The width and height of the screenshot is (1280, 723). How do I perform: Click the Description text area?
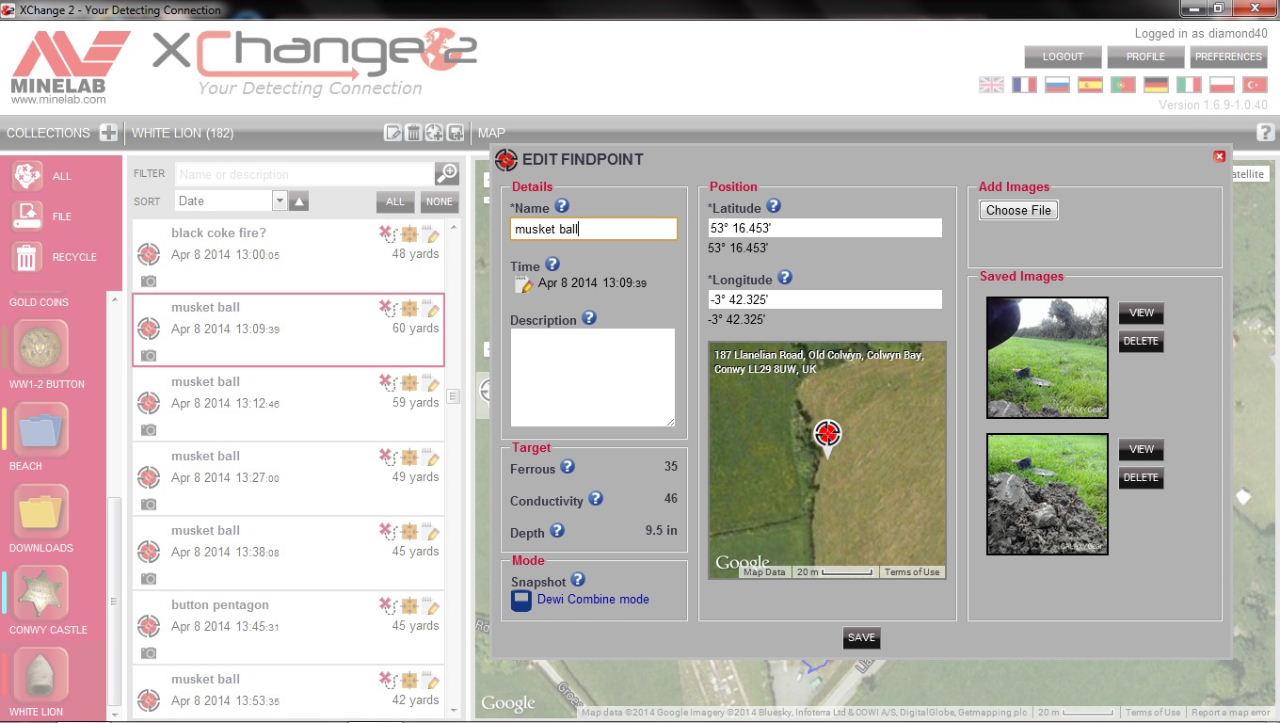[593, 378]
